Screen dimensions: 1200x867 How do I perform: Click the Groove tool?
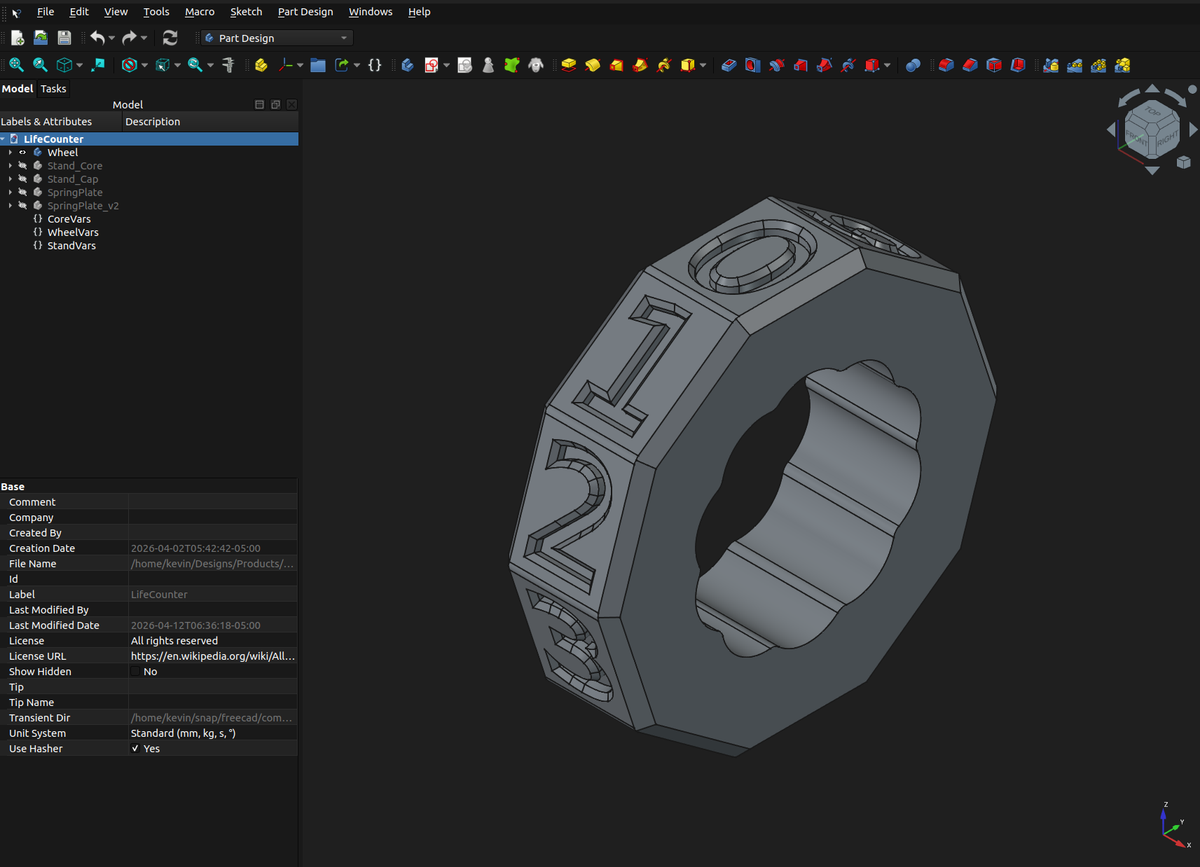point(777,65)
